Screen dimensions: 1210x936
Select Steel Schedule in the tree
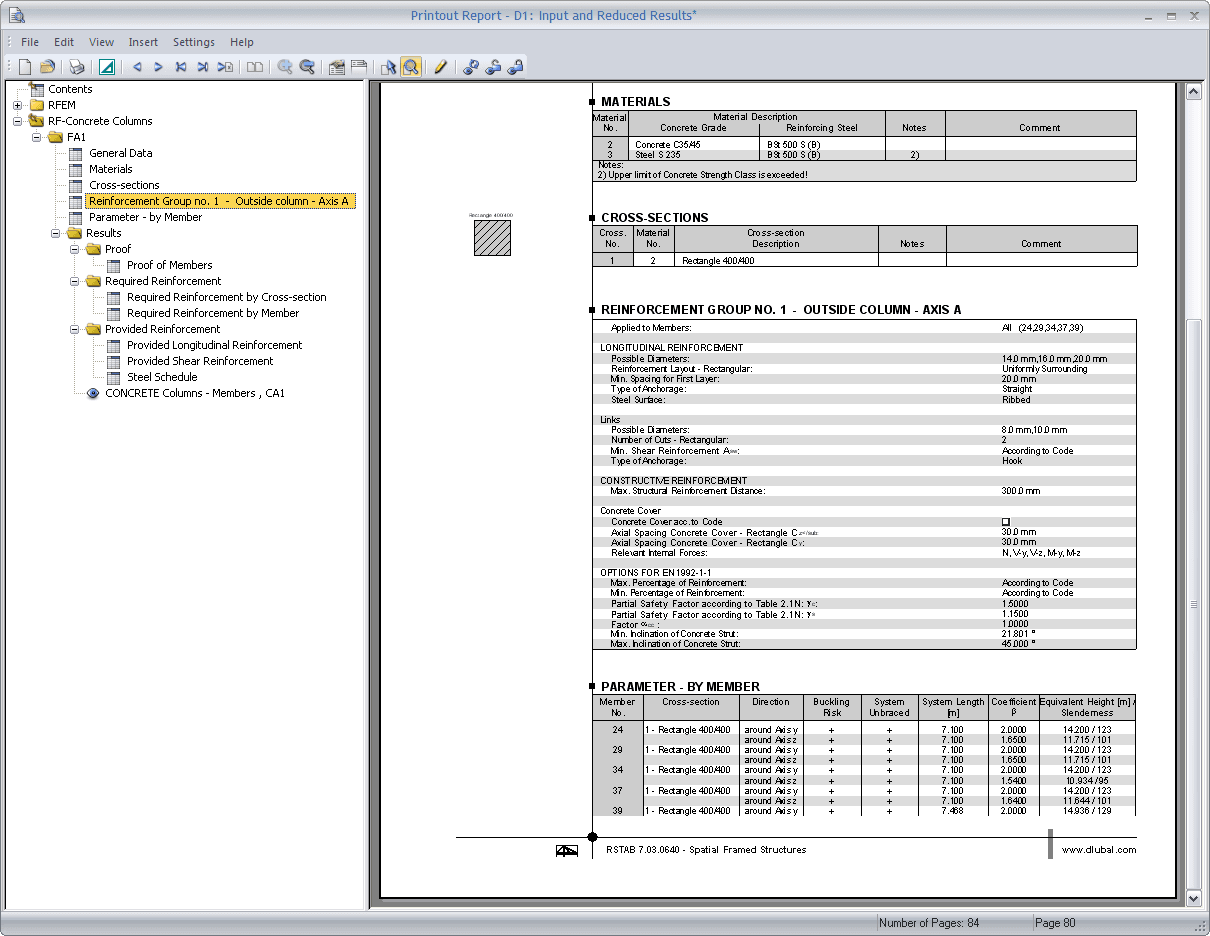pyautogui.click(x=162, y=377)
